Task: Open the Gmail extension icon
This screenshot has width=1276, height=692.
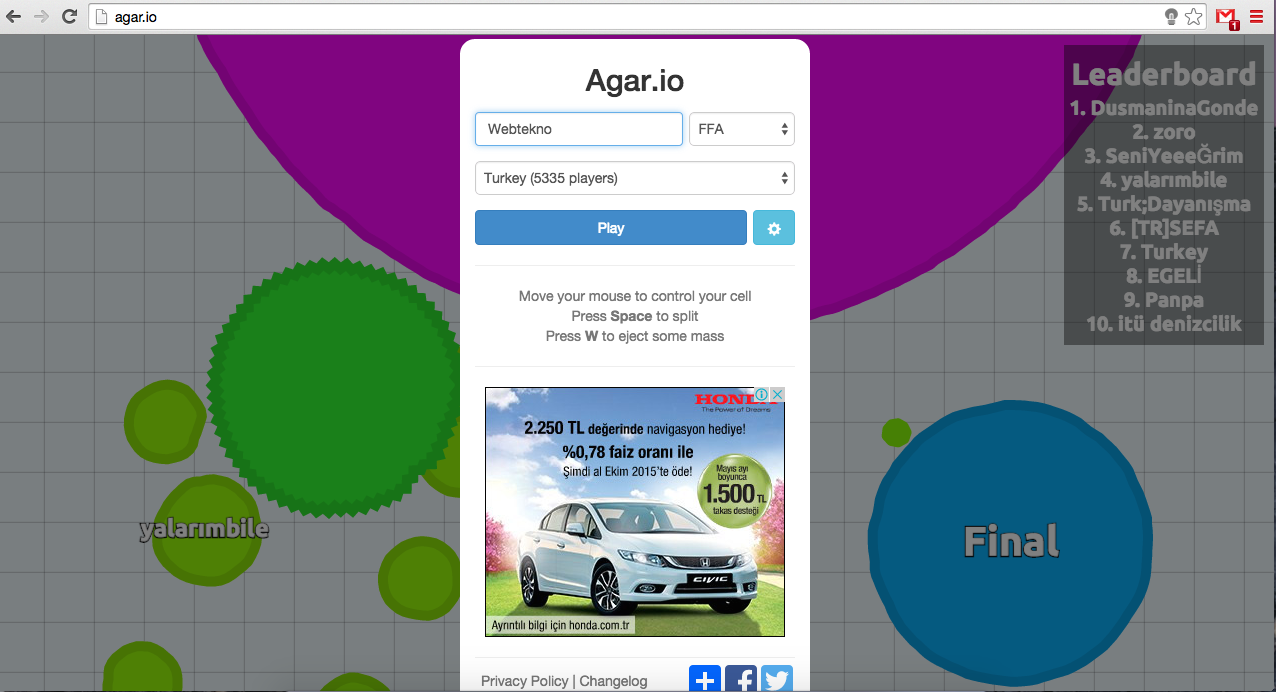Action: click(x=1226, y=17)
